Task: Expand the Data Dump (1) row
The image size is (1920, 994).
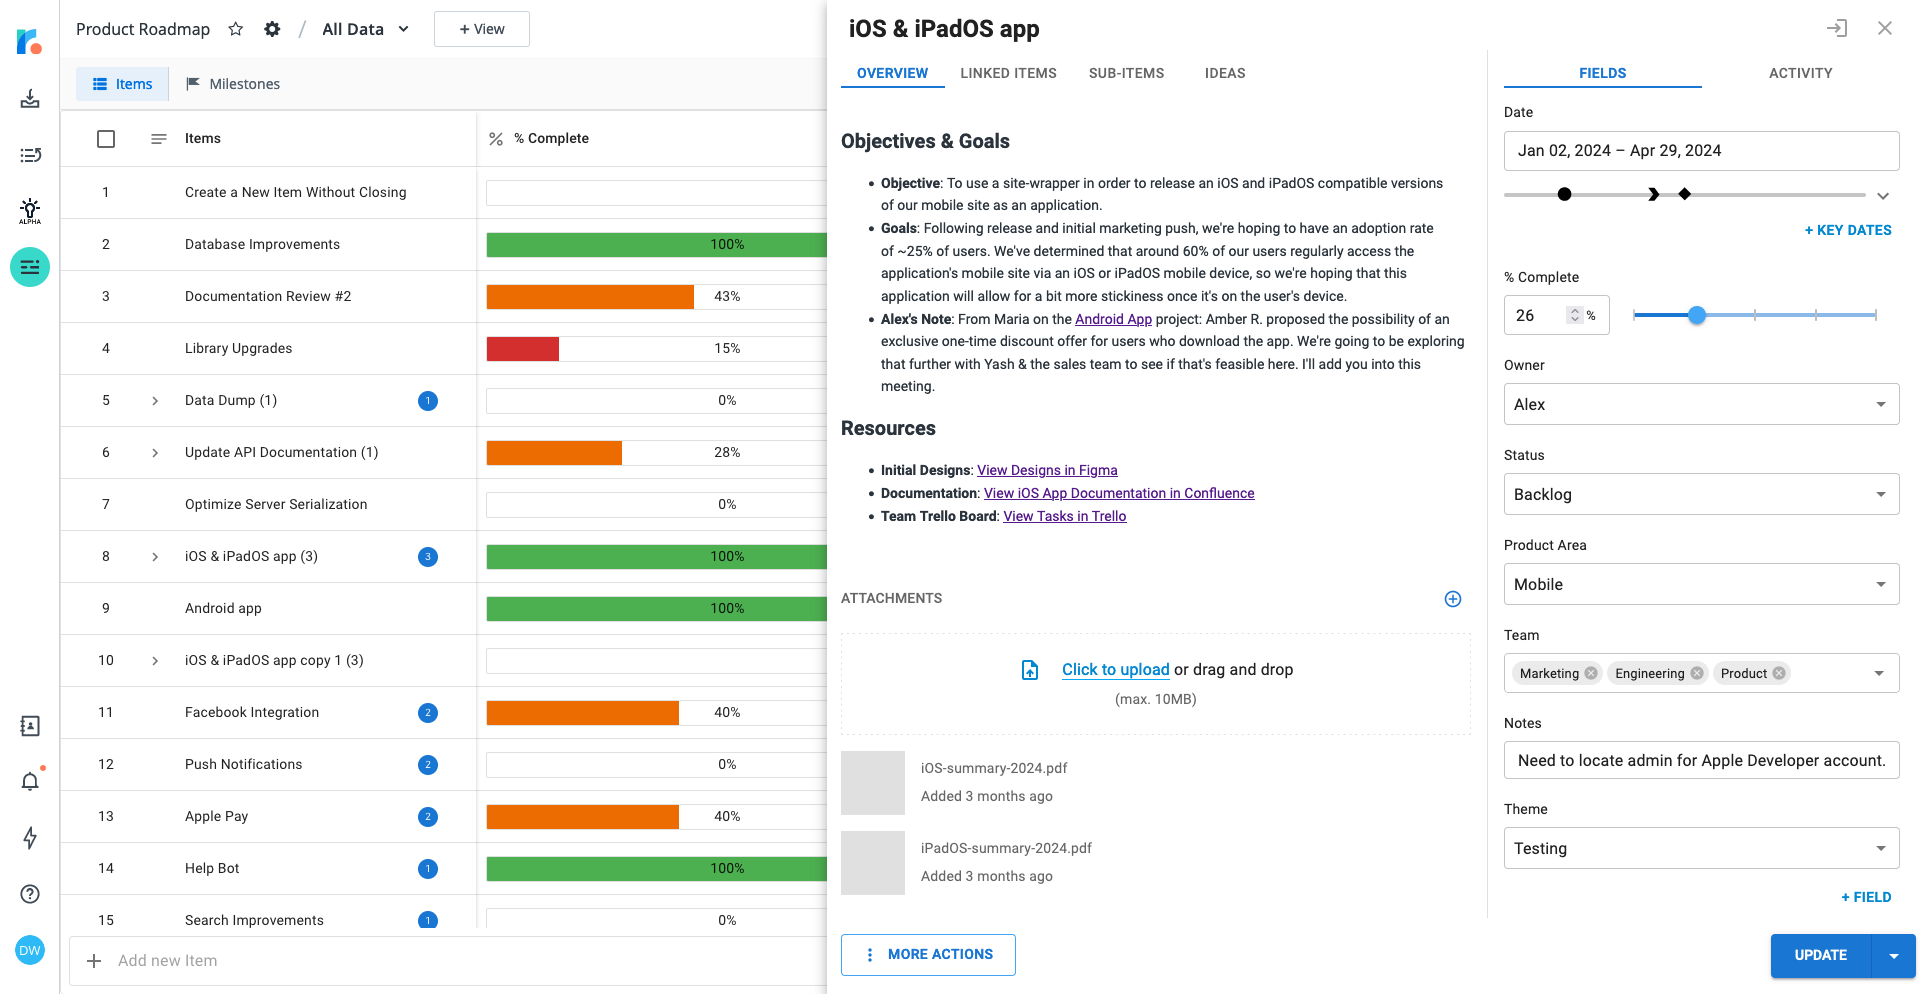Action: click(x=155, y=401)
